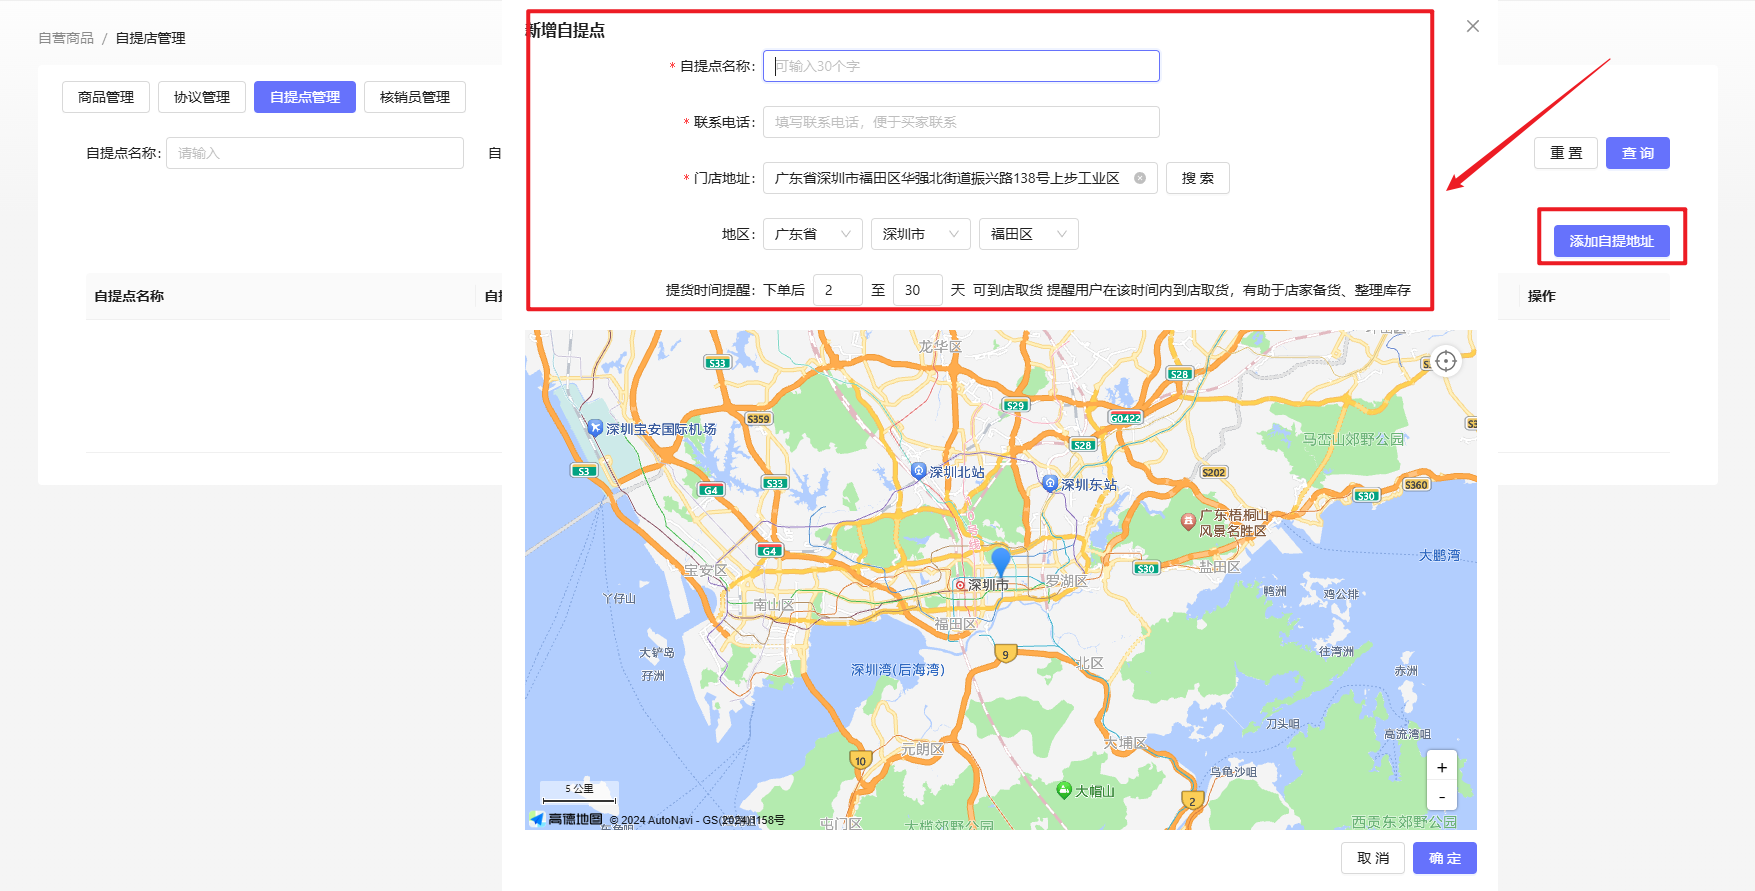Switch to the 核销员管理 tab
Viewport: 1755px width, 891px height.
coord(414,97)
